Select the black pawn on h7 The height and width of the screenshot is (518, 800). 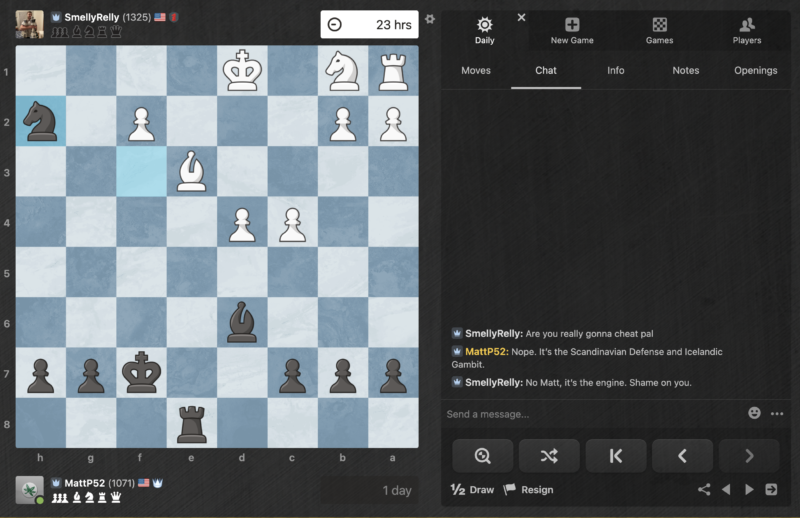point(41,376)
